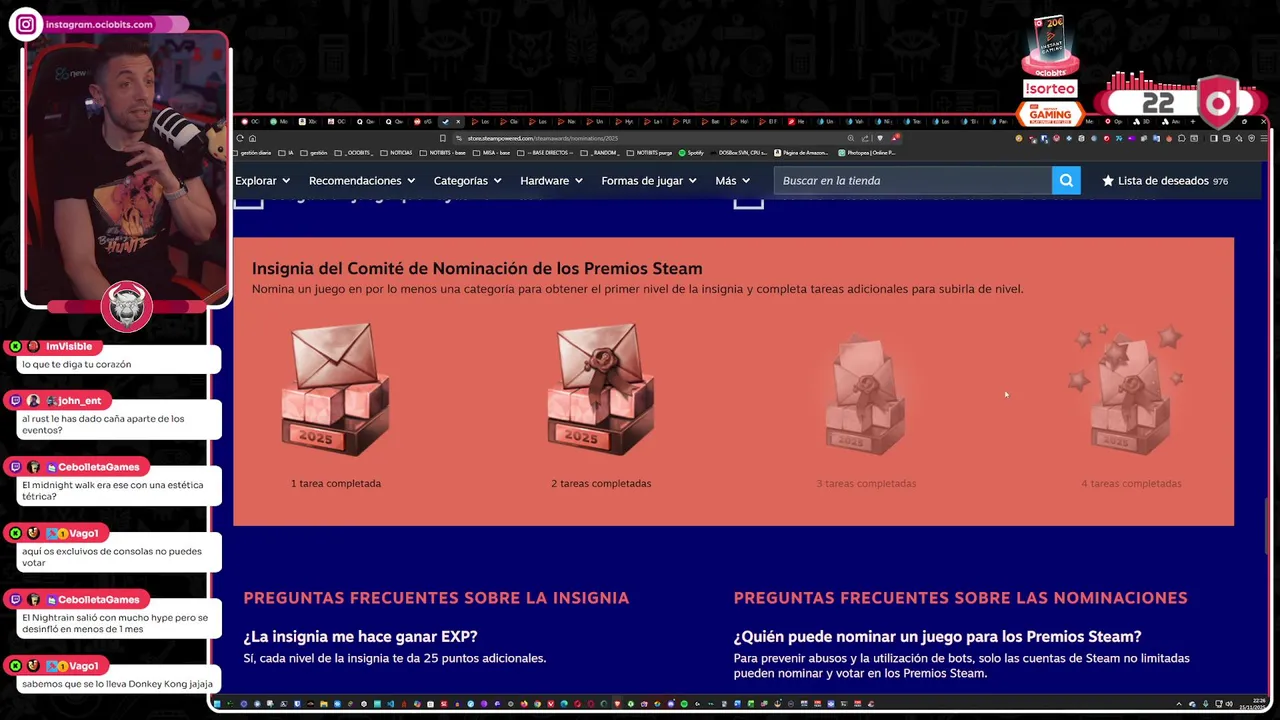Toggle the browser sidebar panel icon
Screen dimensions: 1280x720
1214,138
